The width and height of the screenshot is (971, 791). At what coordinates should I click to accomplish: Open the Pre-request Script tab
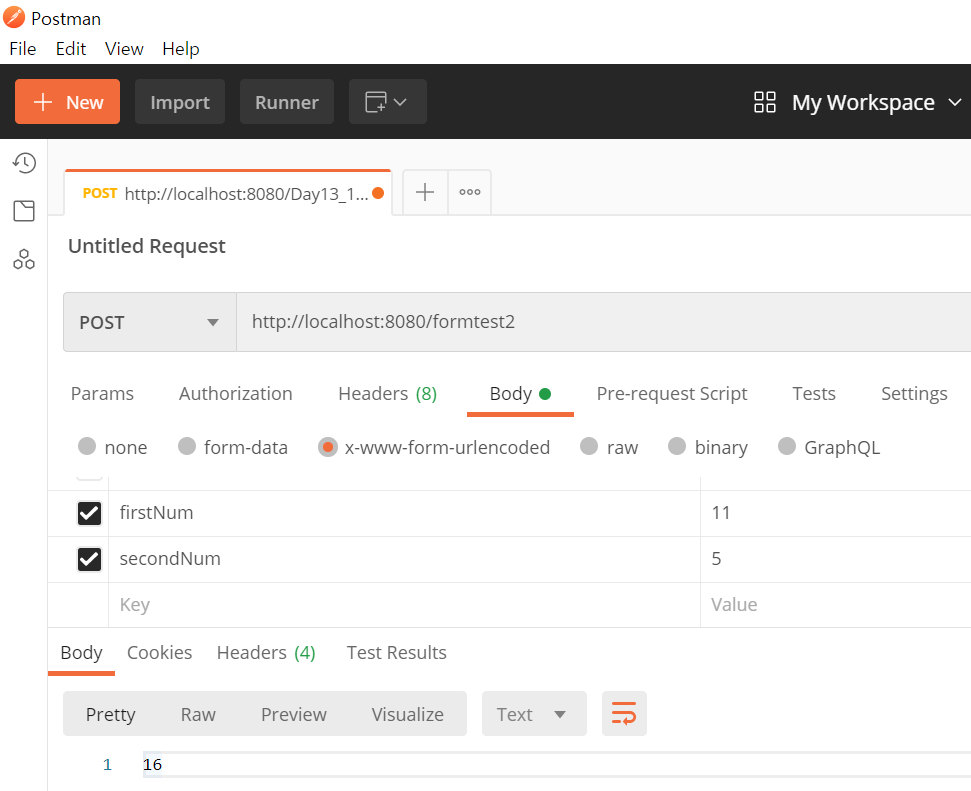[x=672, y=393]
